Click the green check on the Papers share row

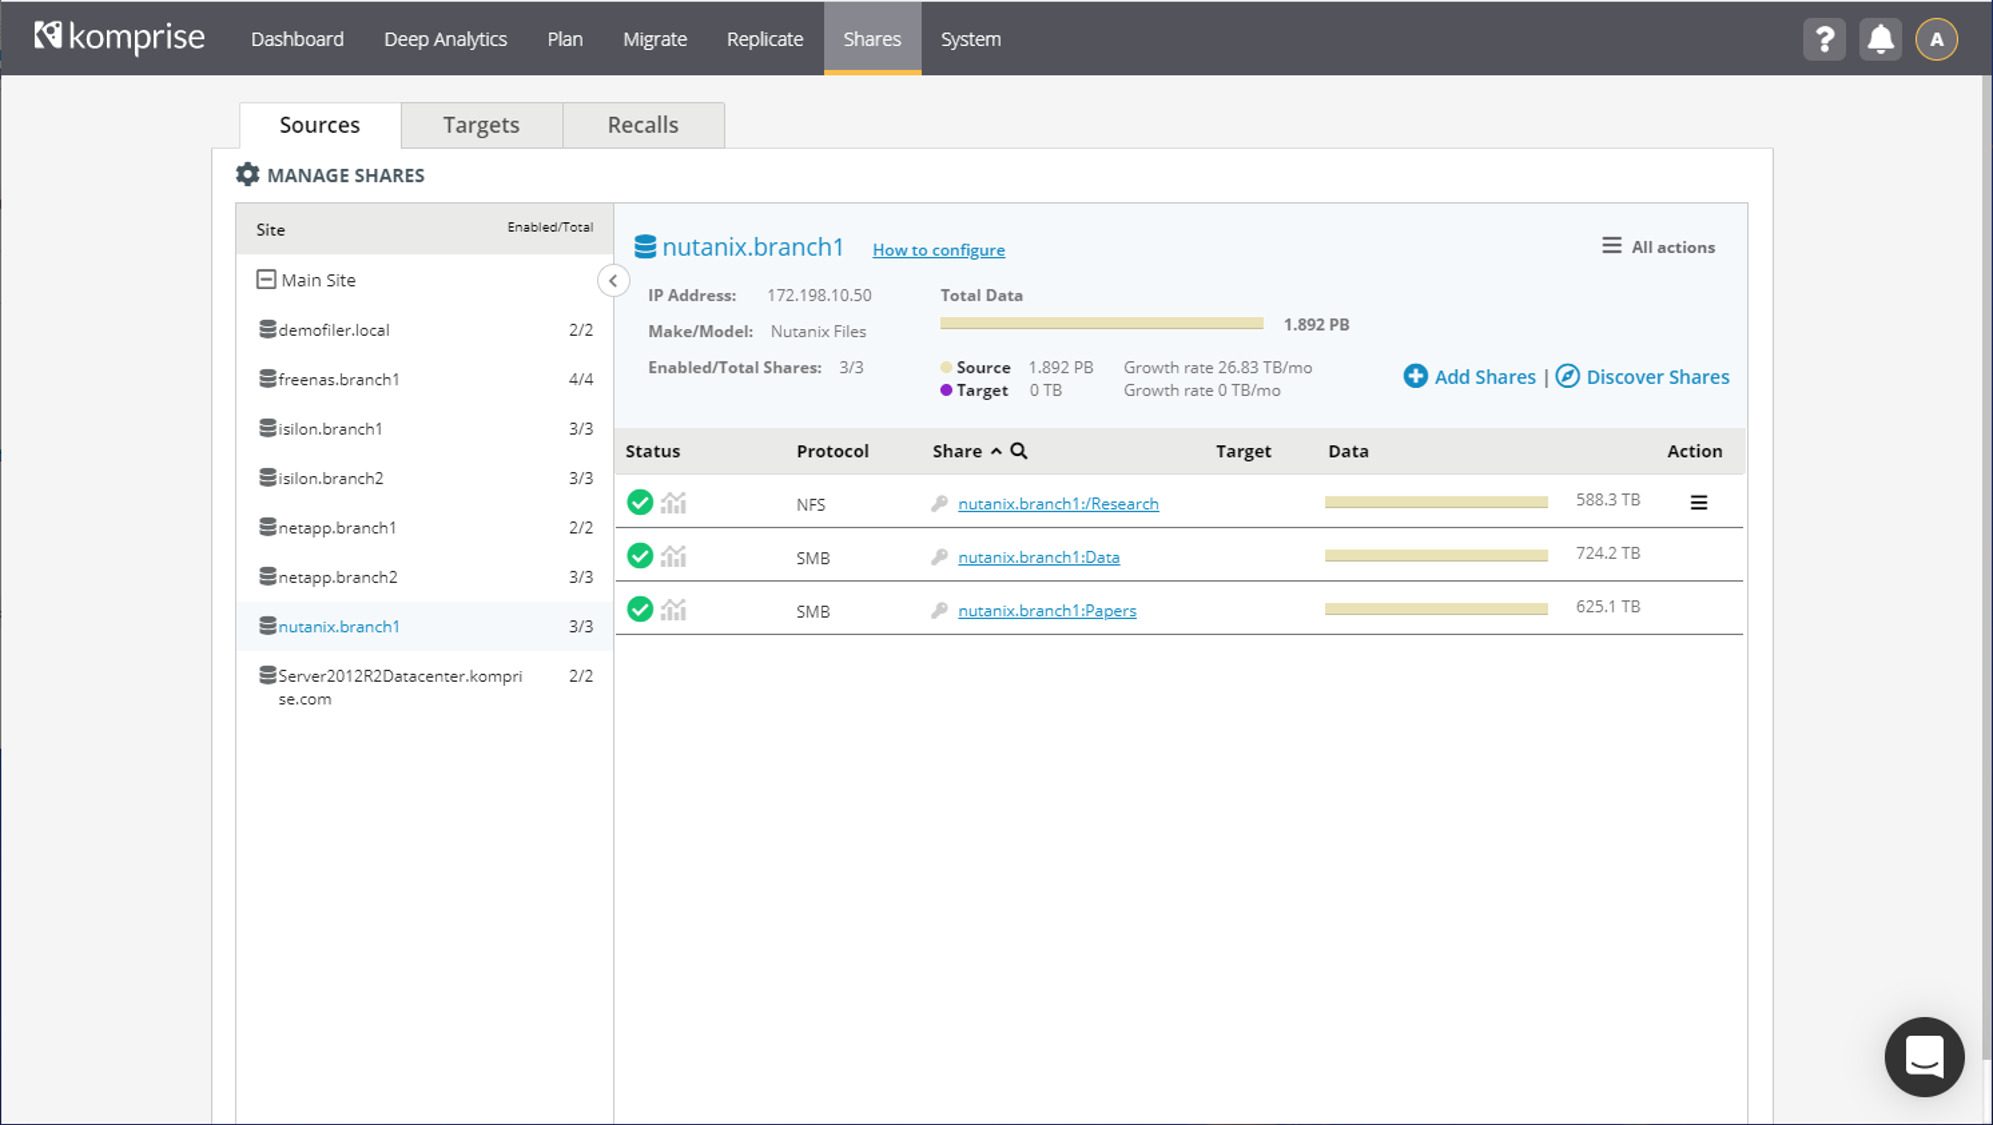coord(642,609)
